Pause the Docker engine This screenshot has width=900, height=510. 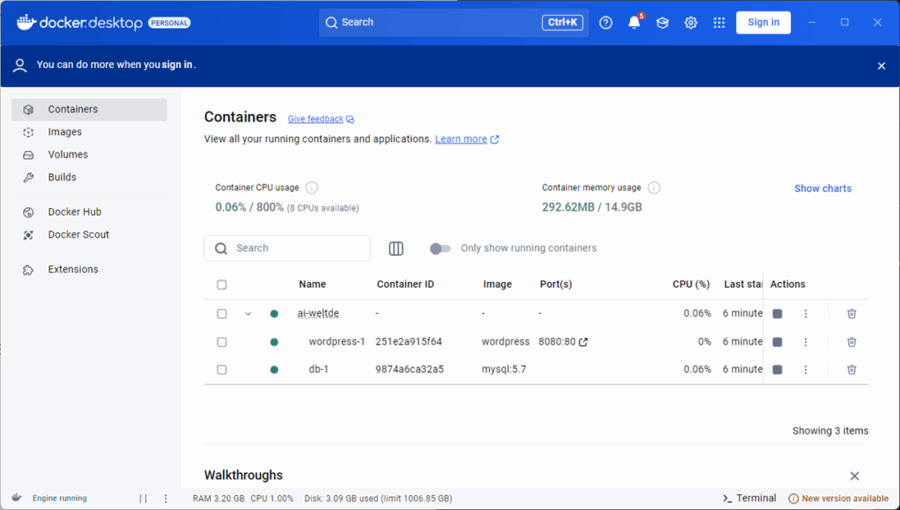click(143, 499)
